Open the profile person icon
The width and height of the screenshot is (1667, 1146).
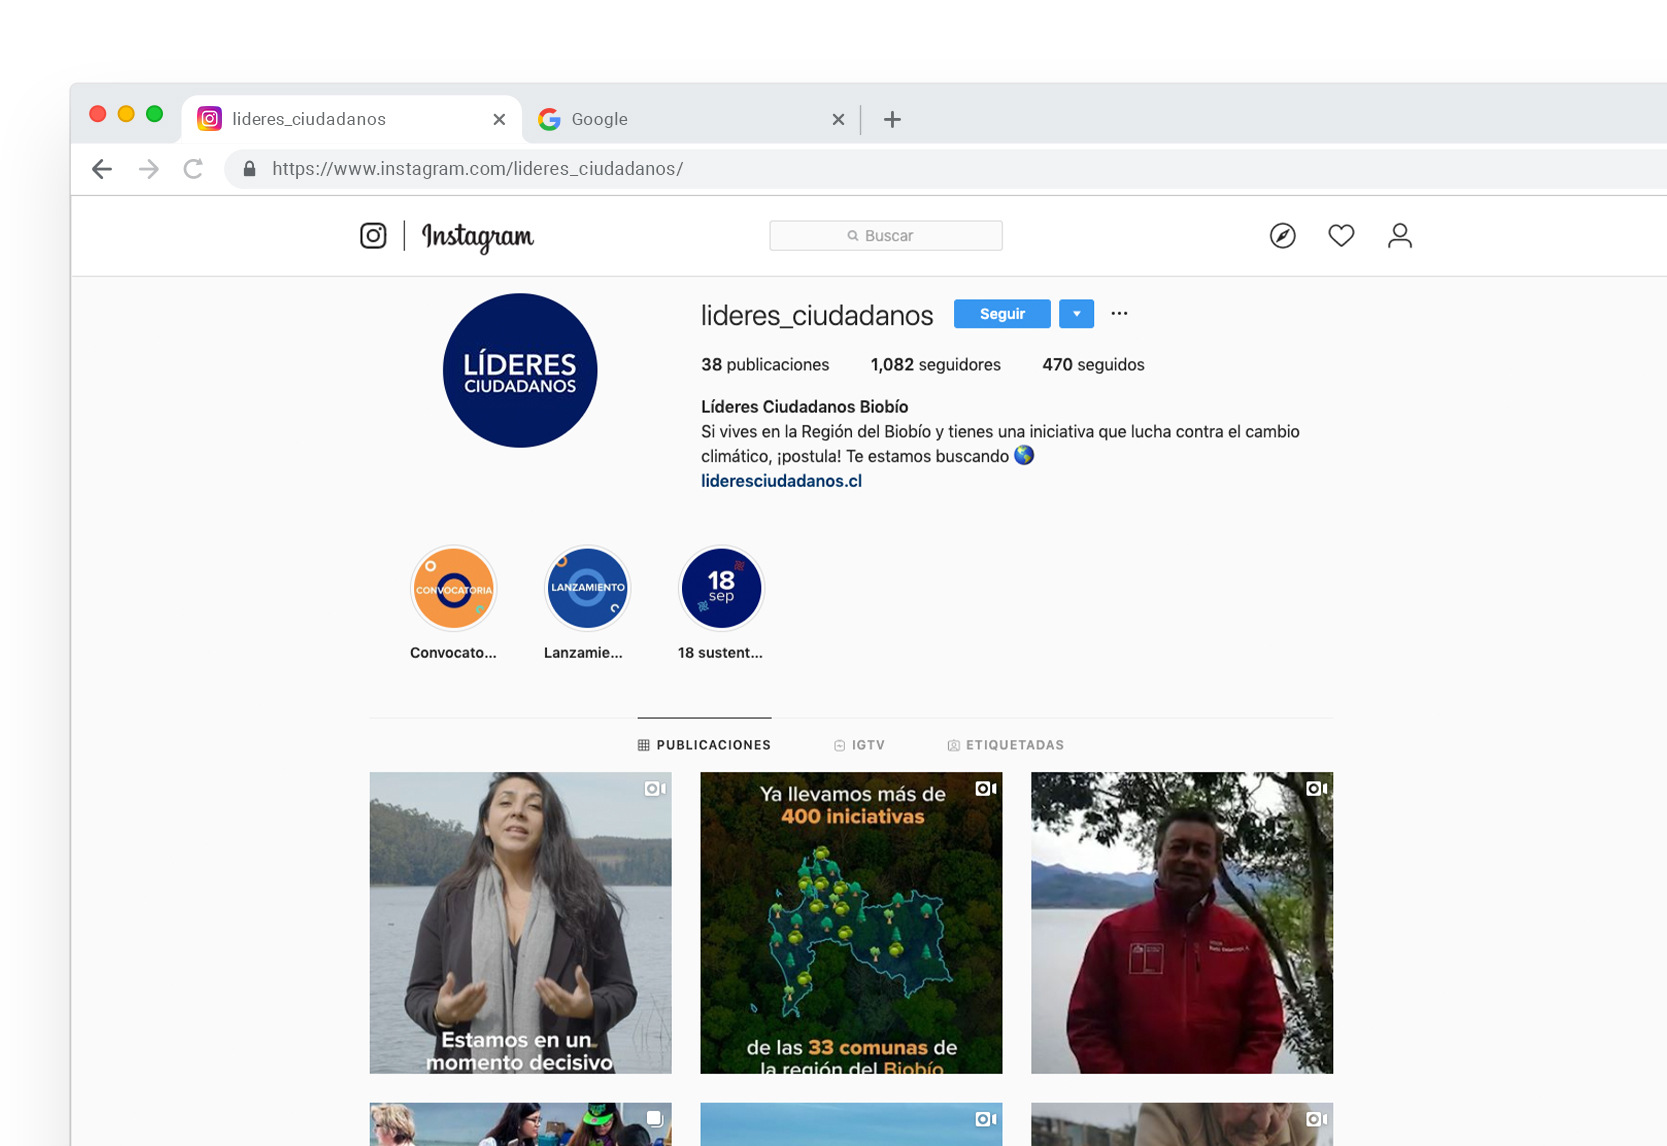1399,236
